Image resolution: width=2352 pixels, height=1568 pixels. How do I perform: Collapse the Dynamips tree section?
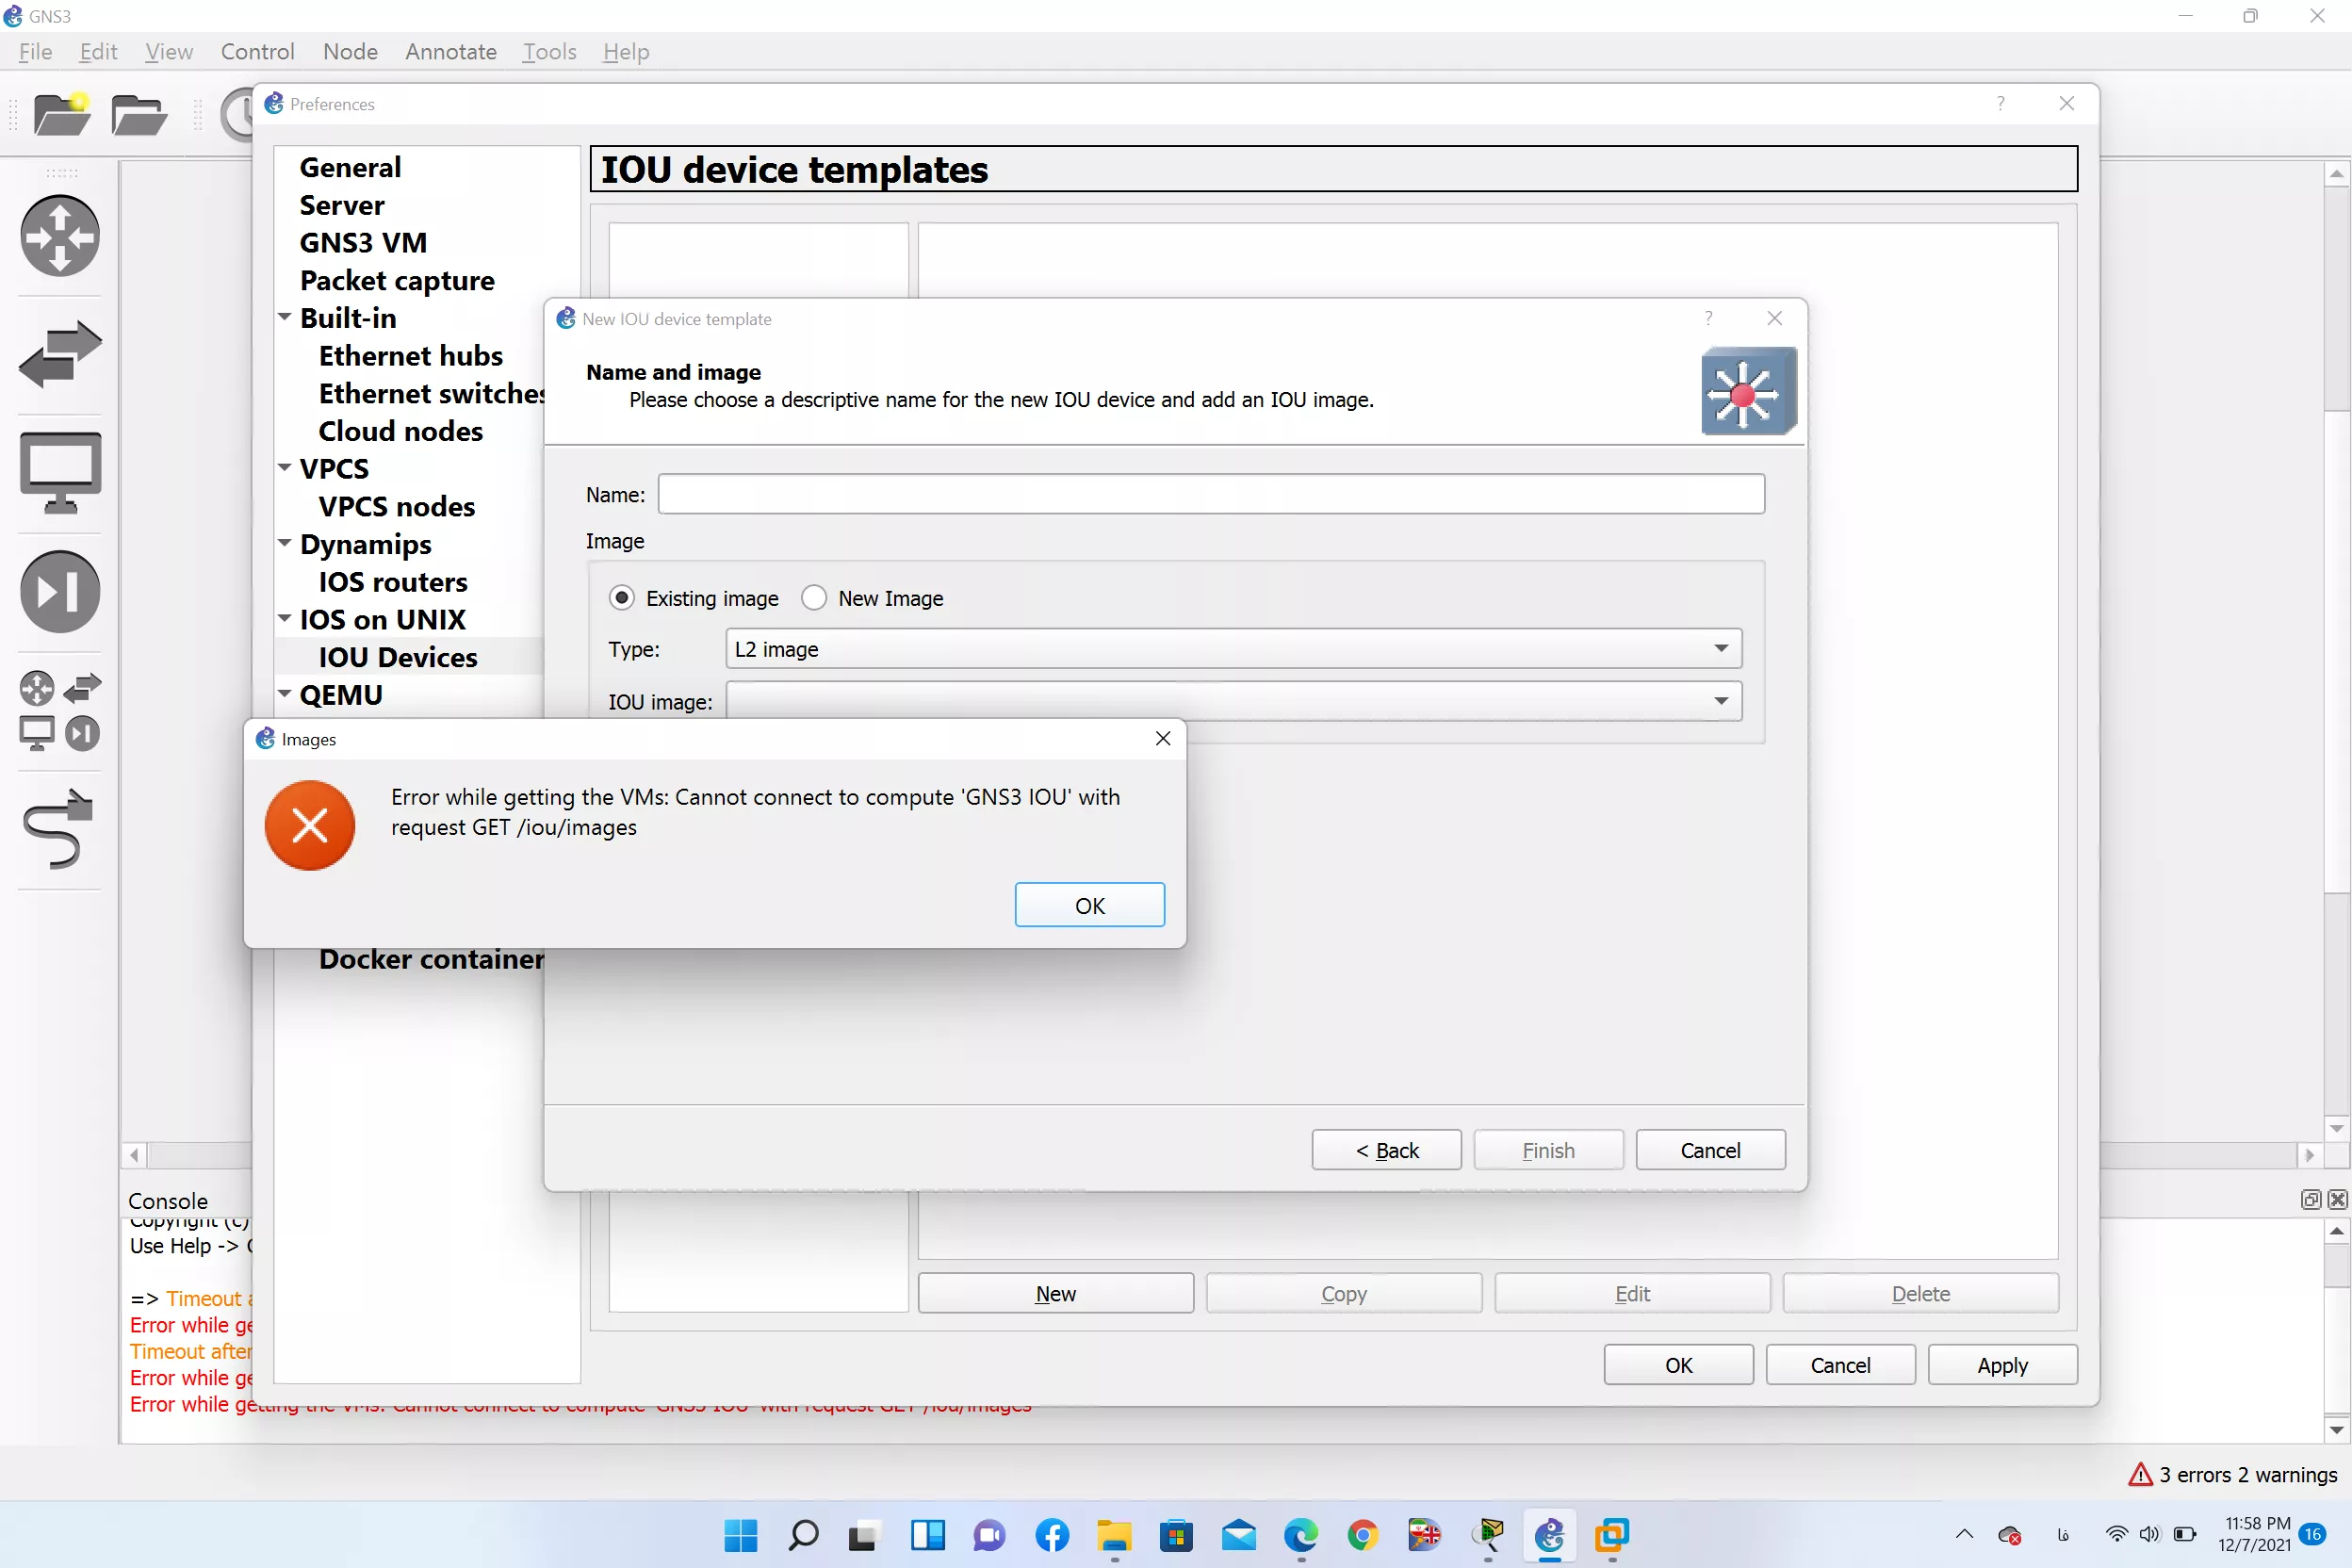tap(285, 543)
